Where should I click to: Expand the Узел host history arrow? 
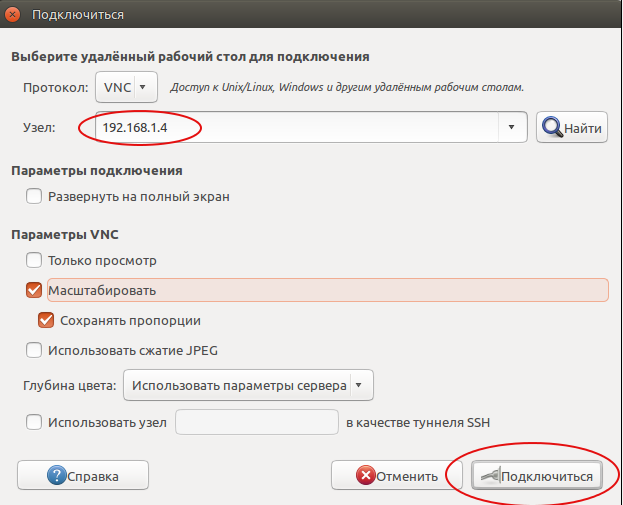click(x=511, y=128)
